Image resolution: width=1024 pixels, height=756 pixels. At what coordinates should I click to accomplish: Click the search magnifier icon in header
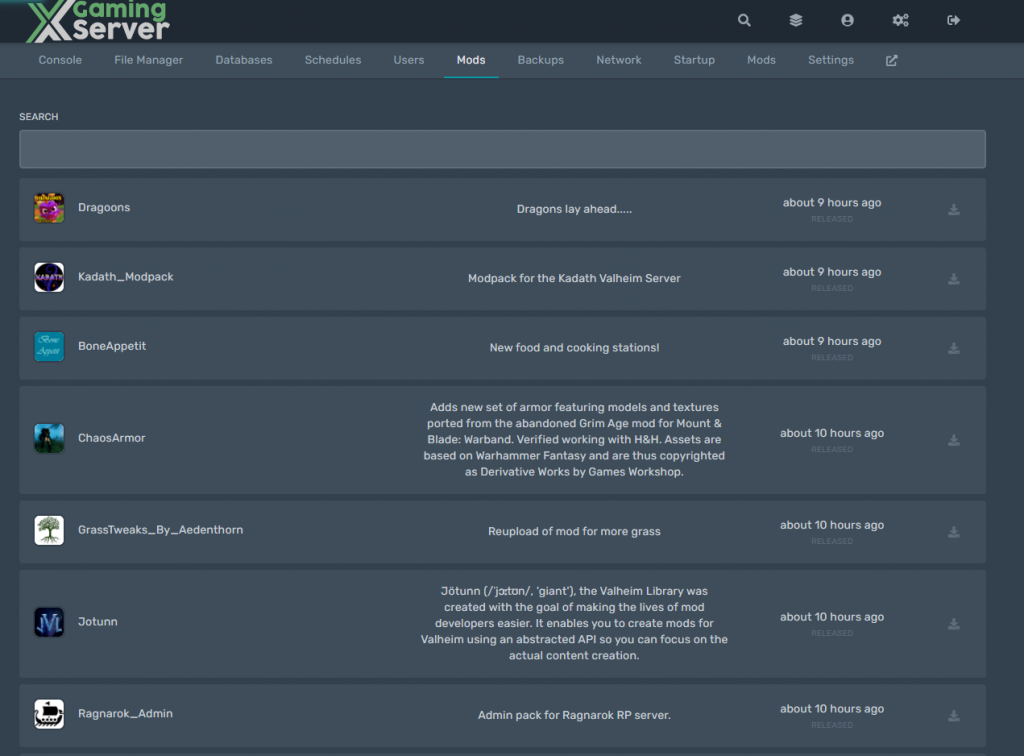coord(744,20)
